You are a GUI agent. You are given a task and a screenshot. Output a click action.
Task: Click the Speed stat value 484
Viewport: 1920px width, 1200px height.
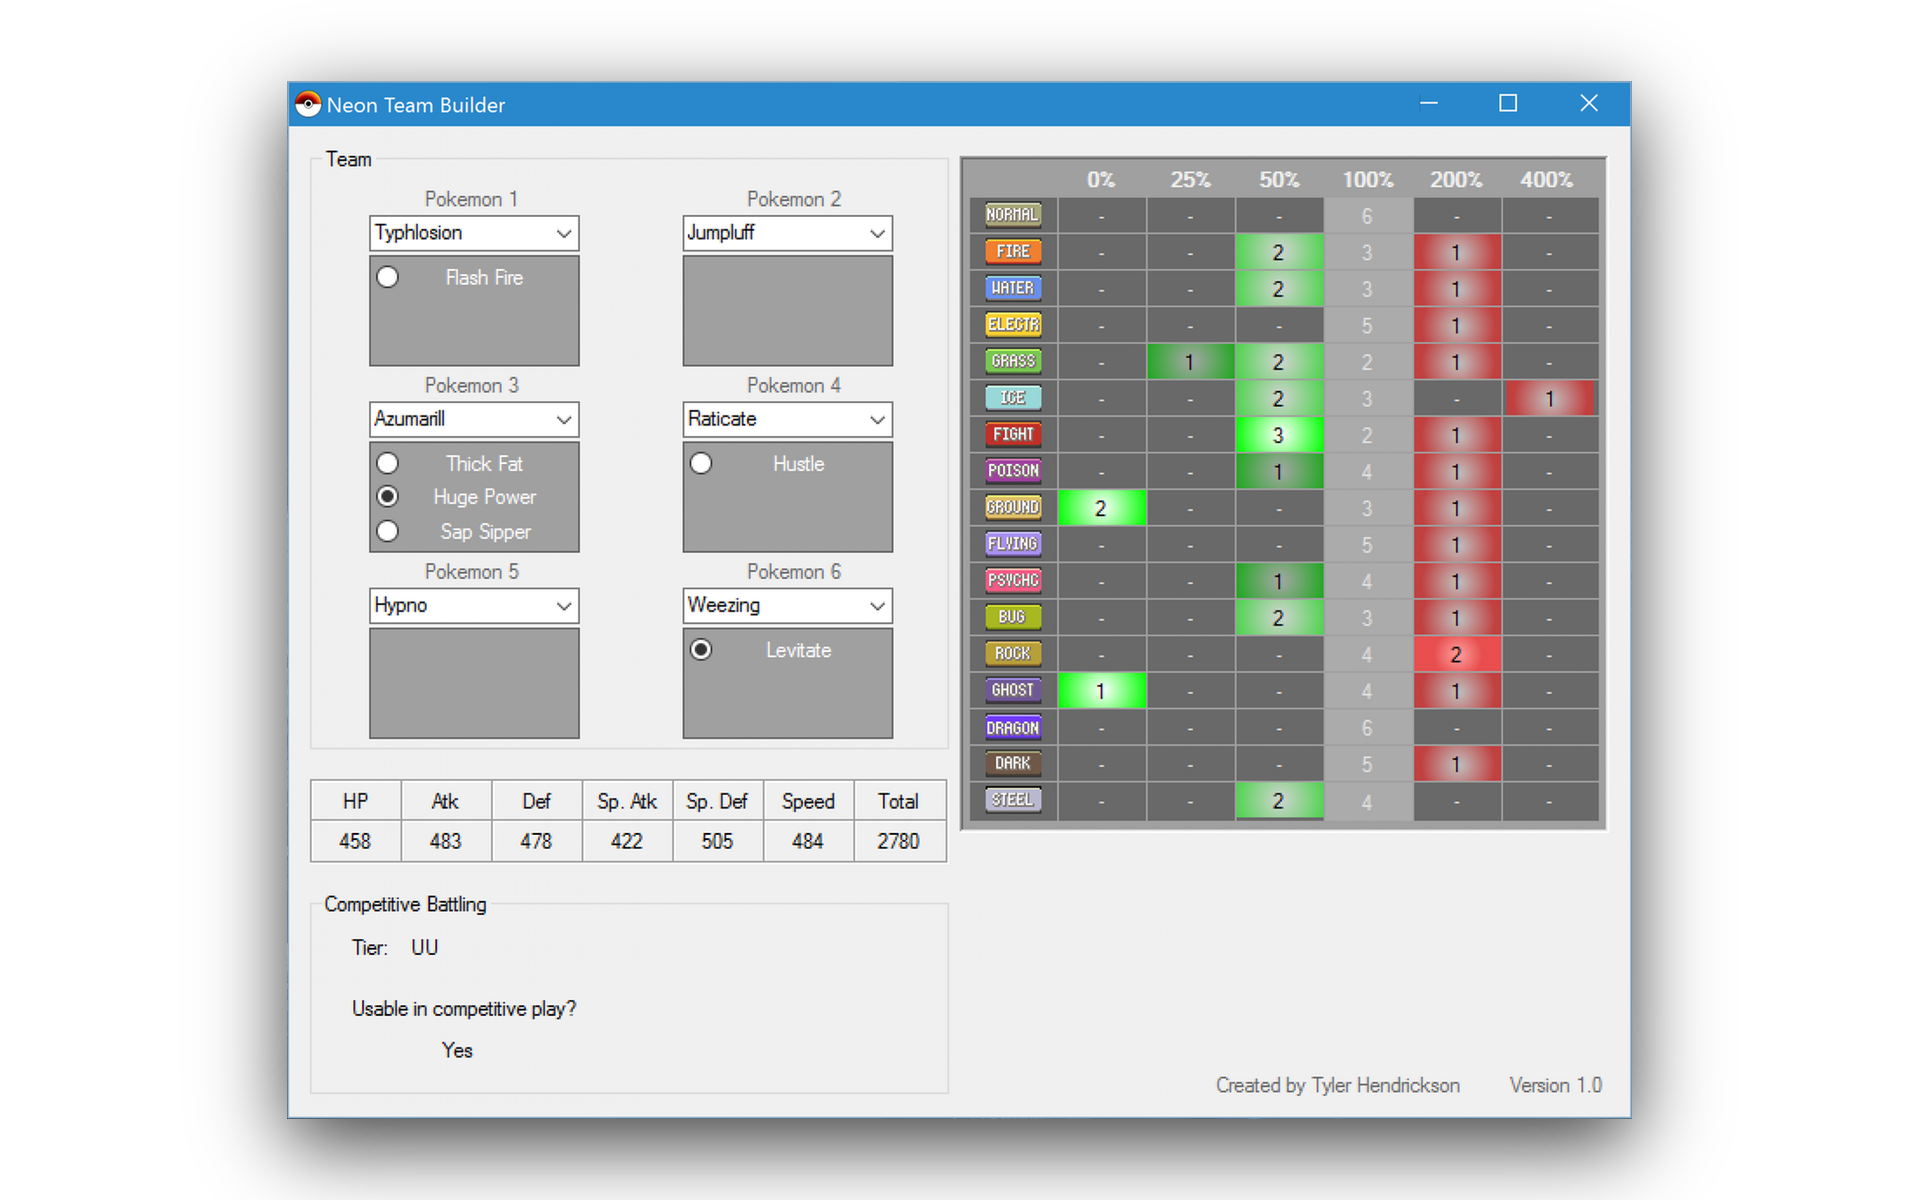(x=808, y=841)
